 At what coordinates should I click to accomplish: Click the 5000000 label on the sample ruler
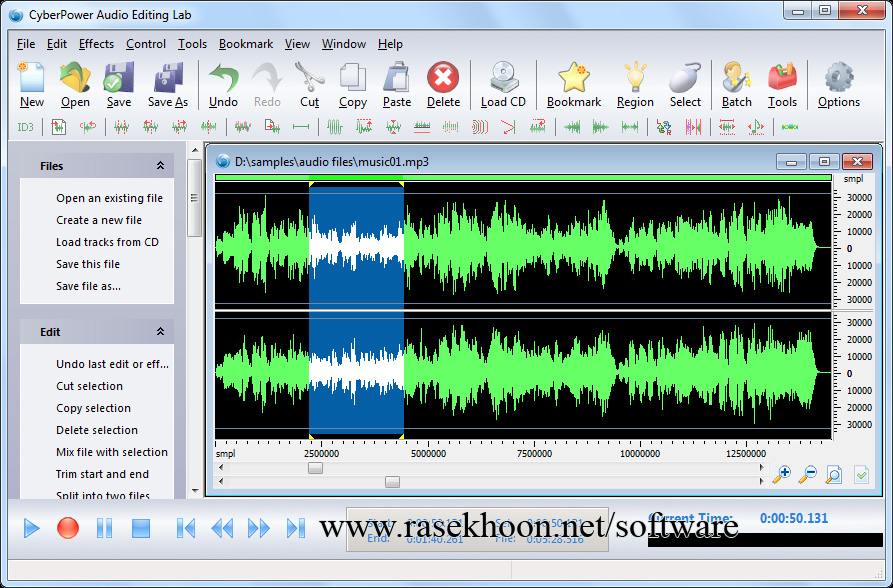coord(428,454)
